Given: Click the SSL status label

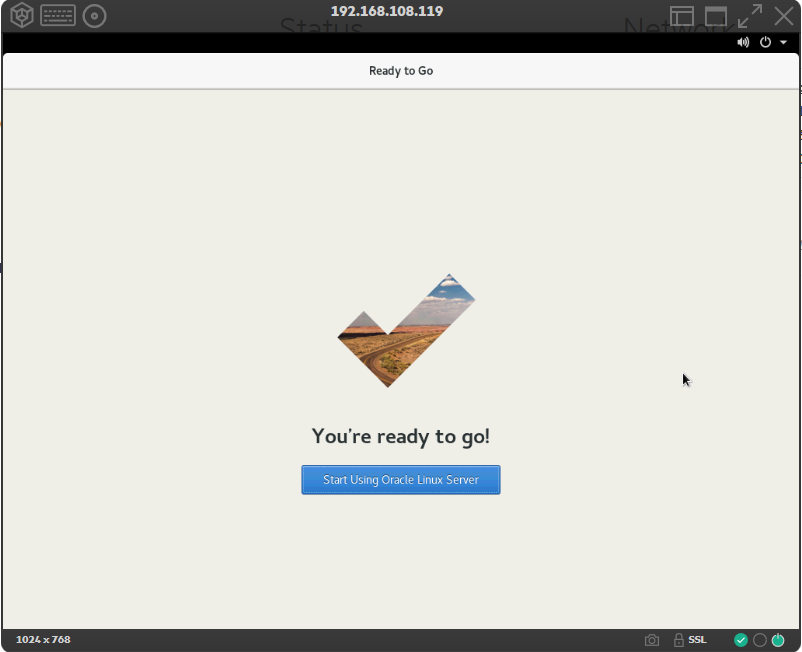Looking at the screenshot, I should [697, 640].
